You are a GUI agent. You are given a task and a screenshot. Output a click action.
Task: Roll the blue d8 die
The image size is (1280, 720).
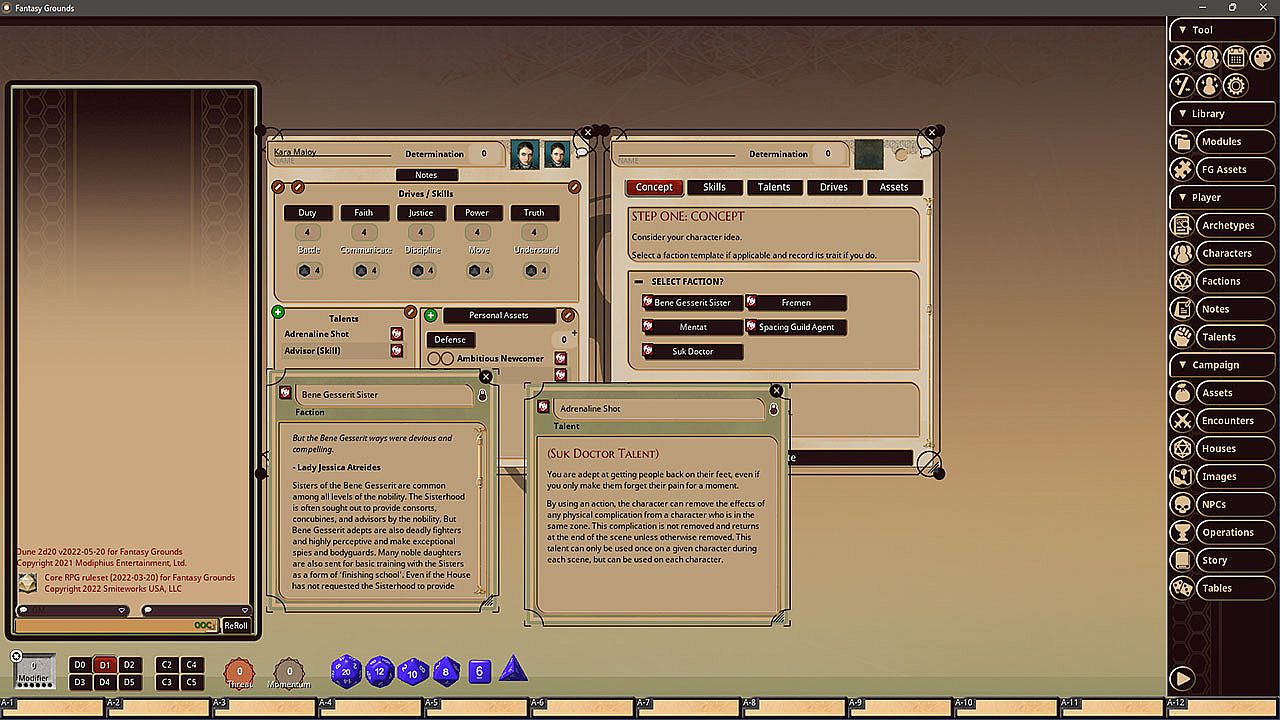click(446, 671)
